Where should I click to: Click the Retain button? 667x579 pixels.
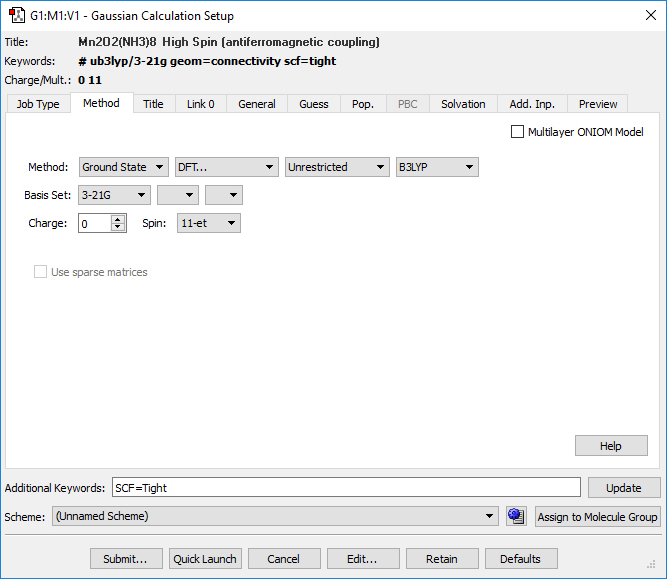[x=442, y=559]
